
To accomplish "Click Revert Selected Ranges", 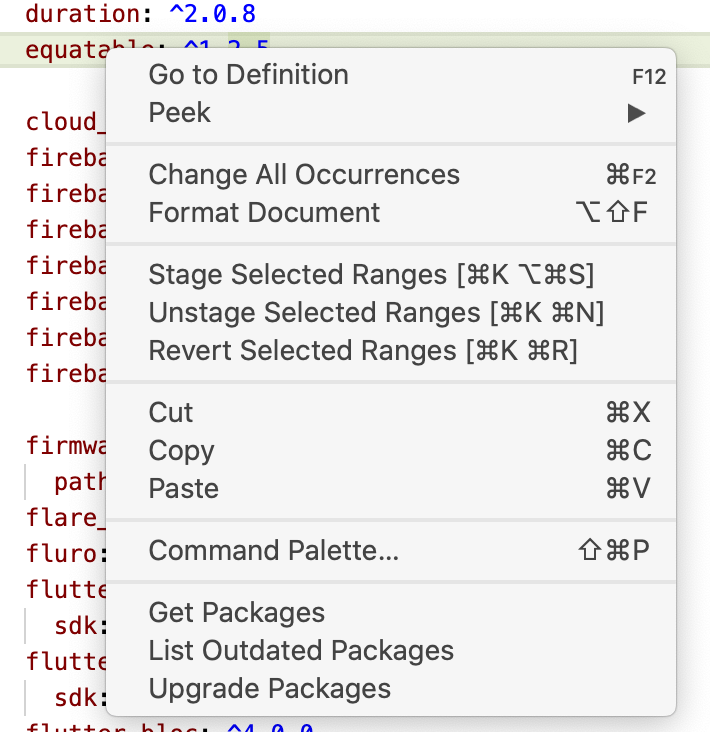I will click(x=363, y=351).
